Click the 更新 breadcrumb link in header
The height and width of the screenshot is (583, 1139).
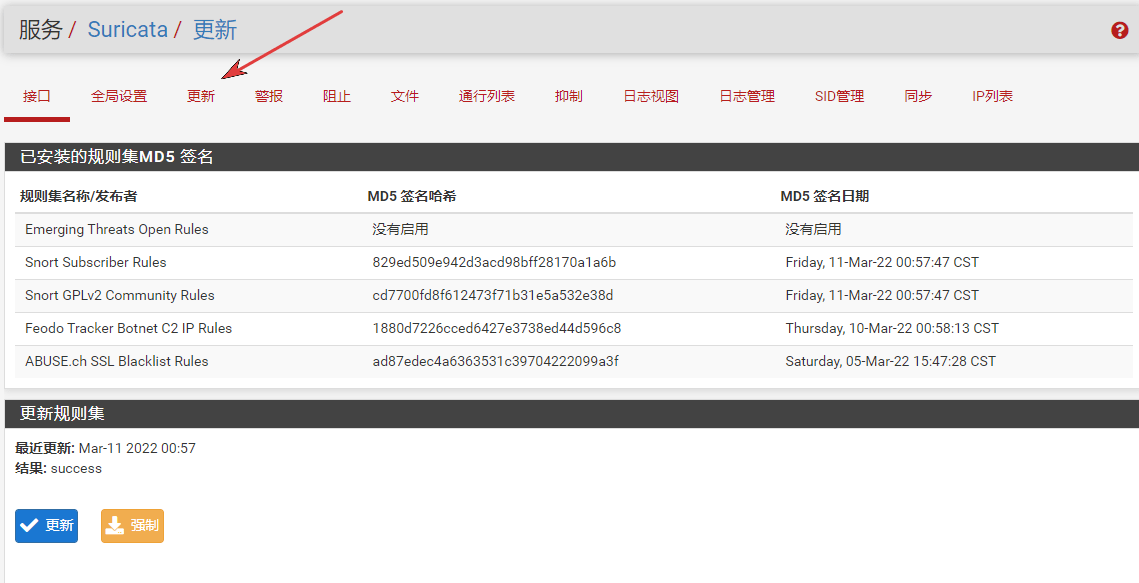click(x=215, y=29)
